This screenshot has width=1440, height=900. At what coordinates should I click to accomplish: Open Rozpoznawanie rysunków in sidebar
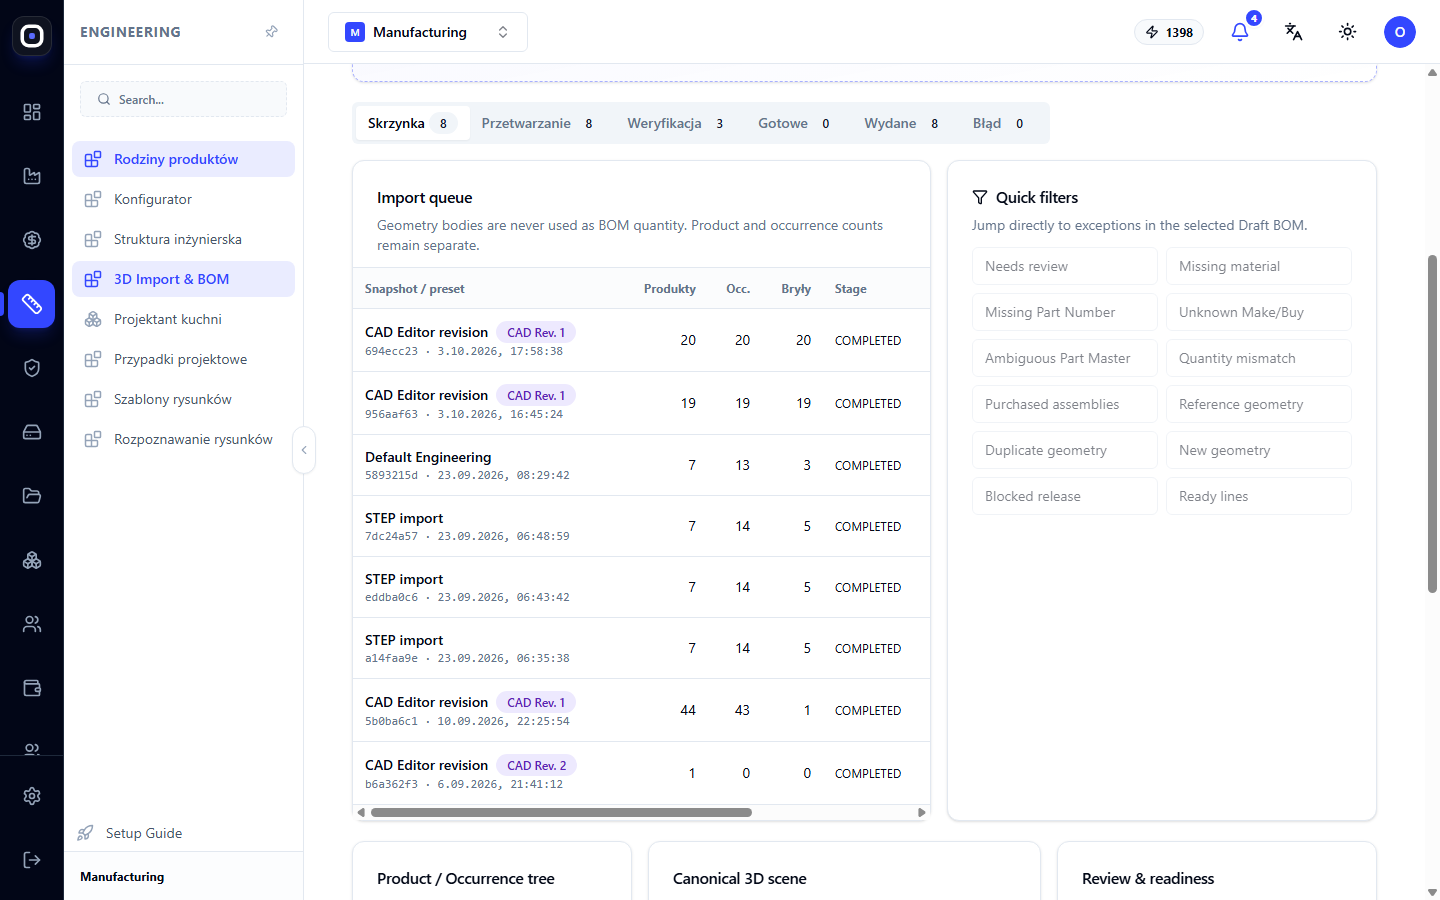(183, 439)
